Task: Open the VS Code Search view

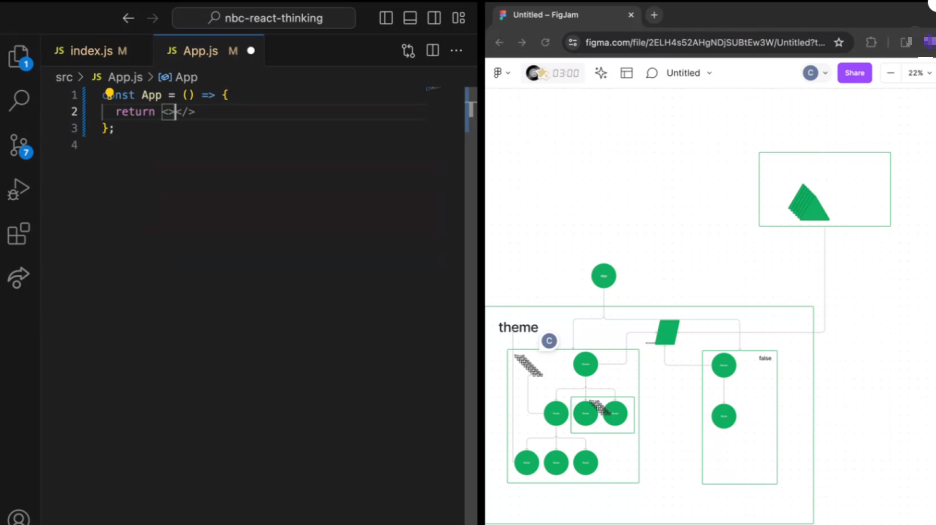Action: [x=19, y=100]
